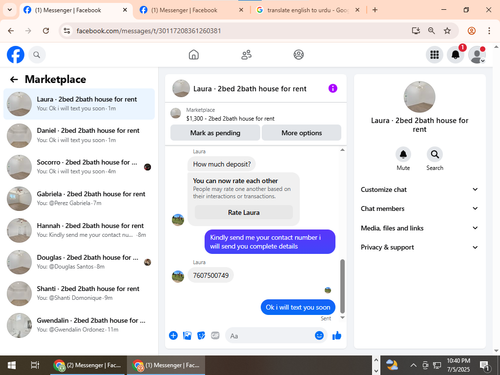Open Daniel's conversation in the list
Image resolution: width=500 pixels, height=375 pixels.
tap(79, 135)
